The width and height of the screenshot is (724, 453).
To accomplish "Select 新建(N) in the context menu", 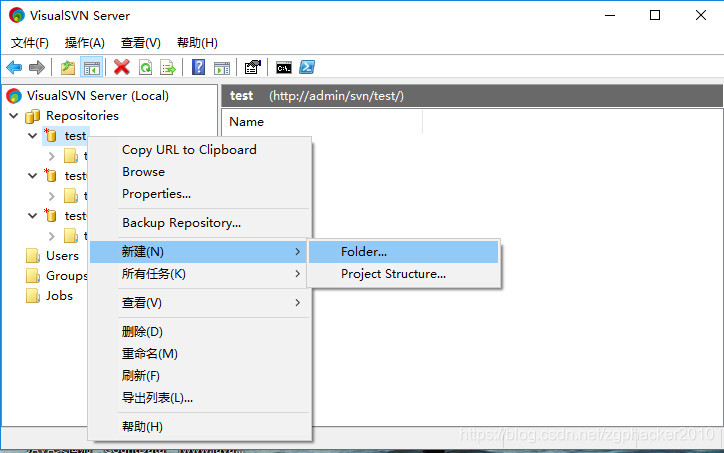I will coord(198,252).
